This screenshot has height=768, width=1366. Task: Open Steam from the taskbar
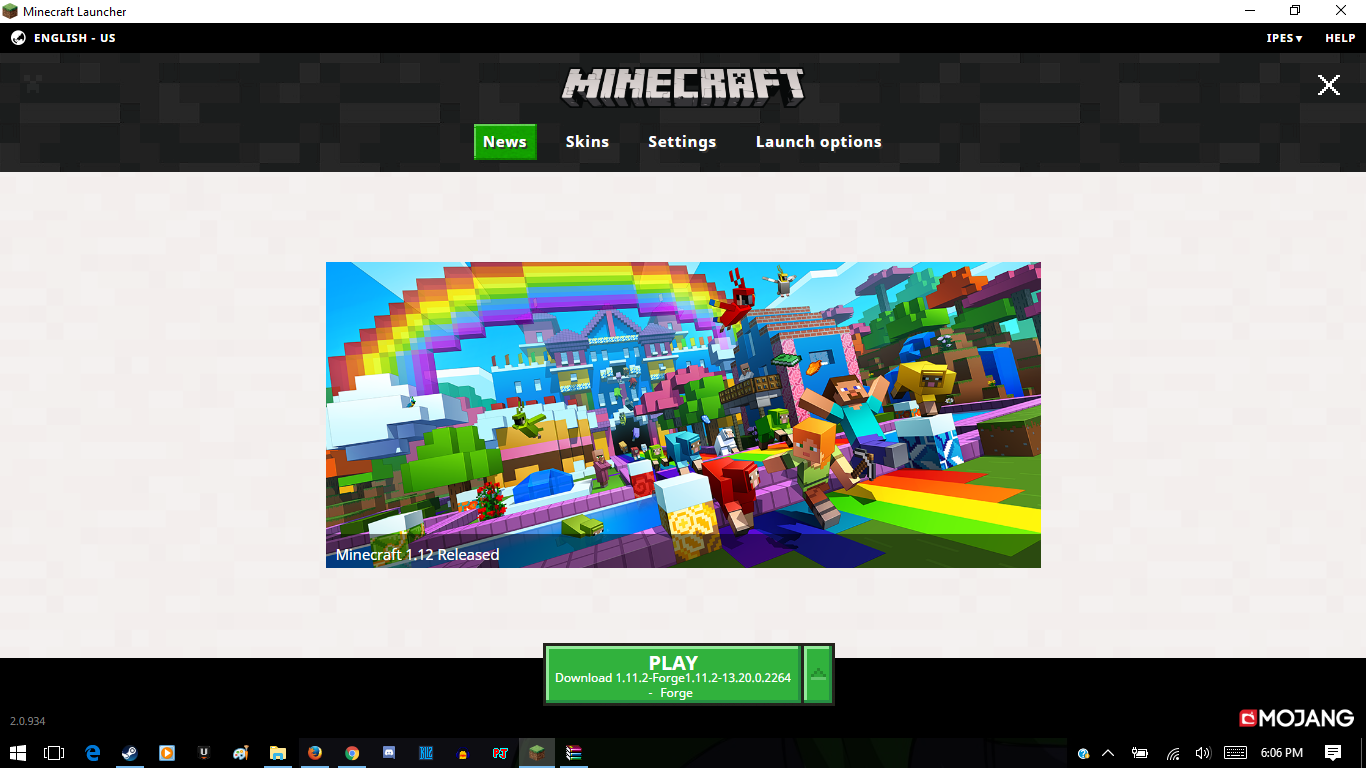tap(129, 753)
